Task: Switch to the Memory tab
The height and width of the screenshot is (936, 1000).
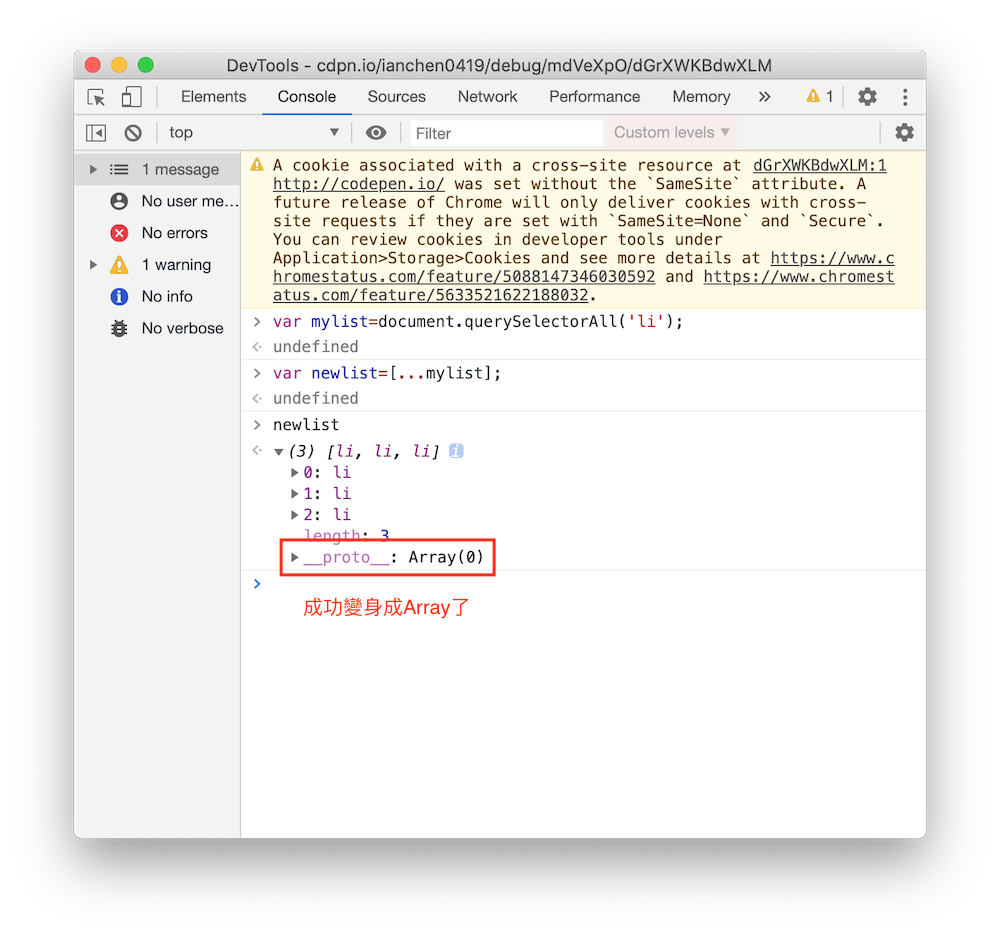Action: 702,97
